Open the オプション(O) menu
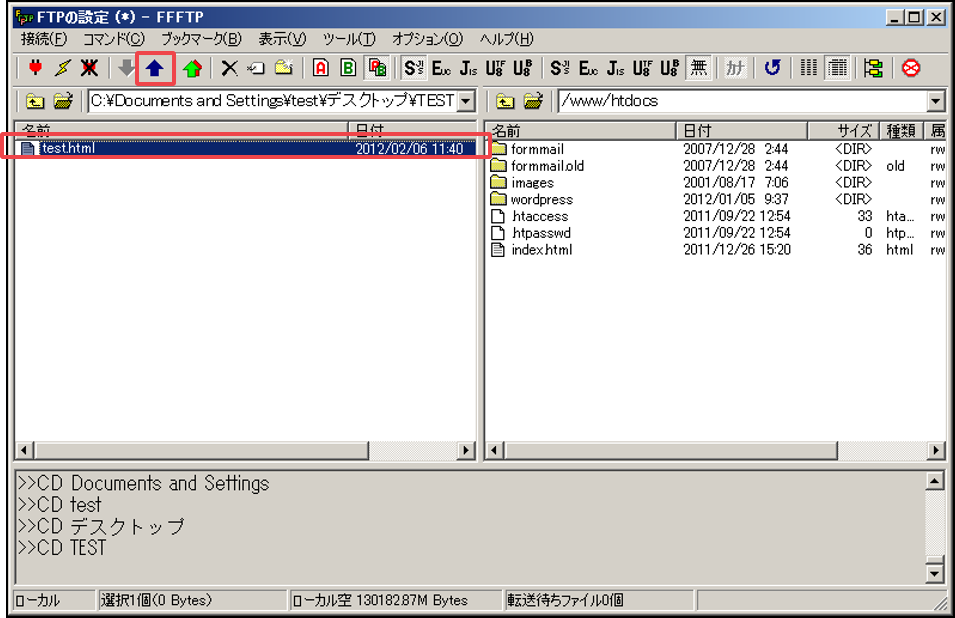Viewport: 955px width, 618px height. click(x=427, y=39)
